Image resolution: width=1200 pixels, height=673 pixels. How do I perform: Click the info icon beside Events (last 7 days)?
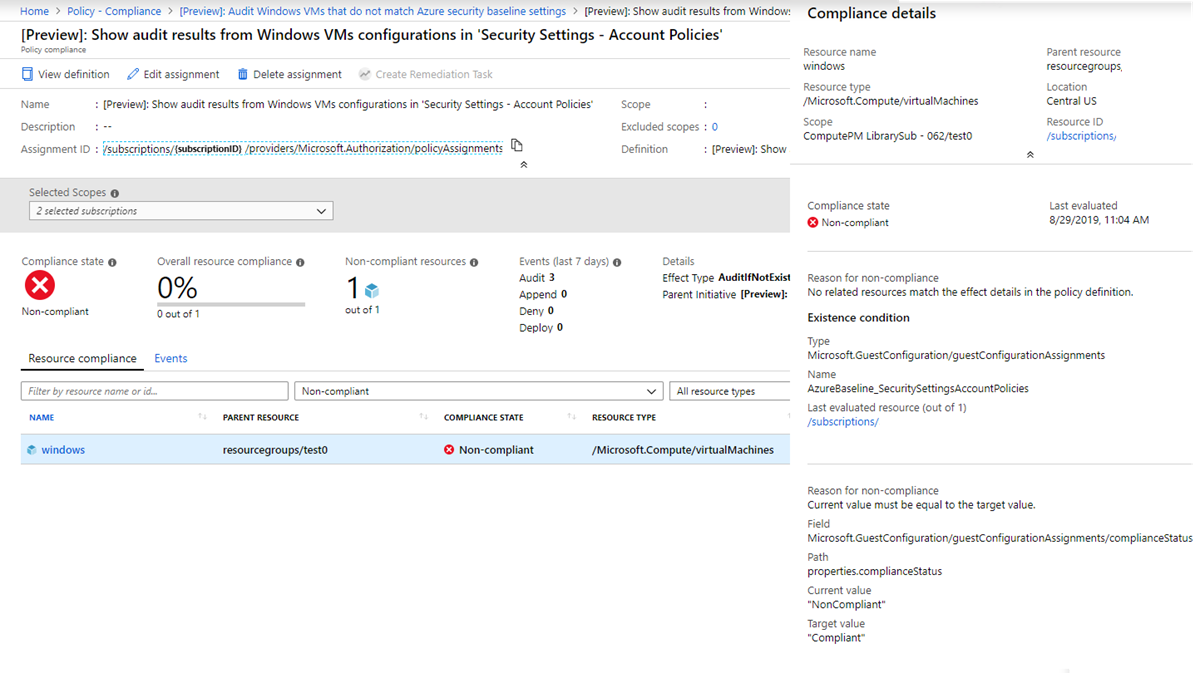(x=617, y=262)
